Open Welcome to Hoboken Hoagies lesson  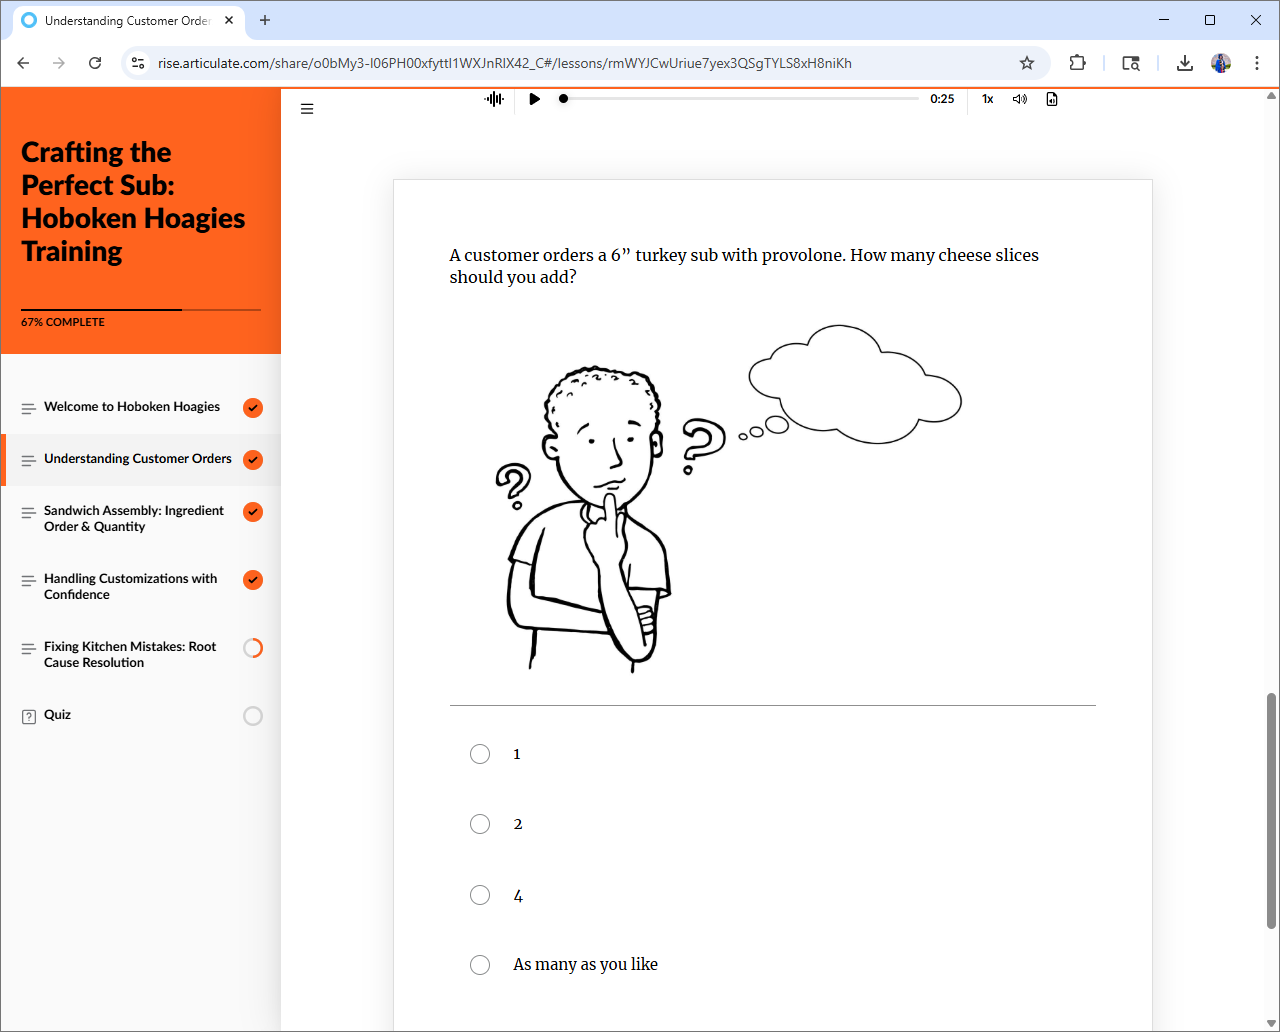pyautogui.click(x=132, y=407)
